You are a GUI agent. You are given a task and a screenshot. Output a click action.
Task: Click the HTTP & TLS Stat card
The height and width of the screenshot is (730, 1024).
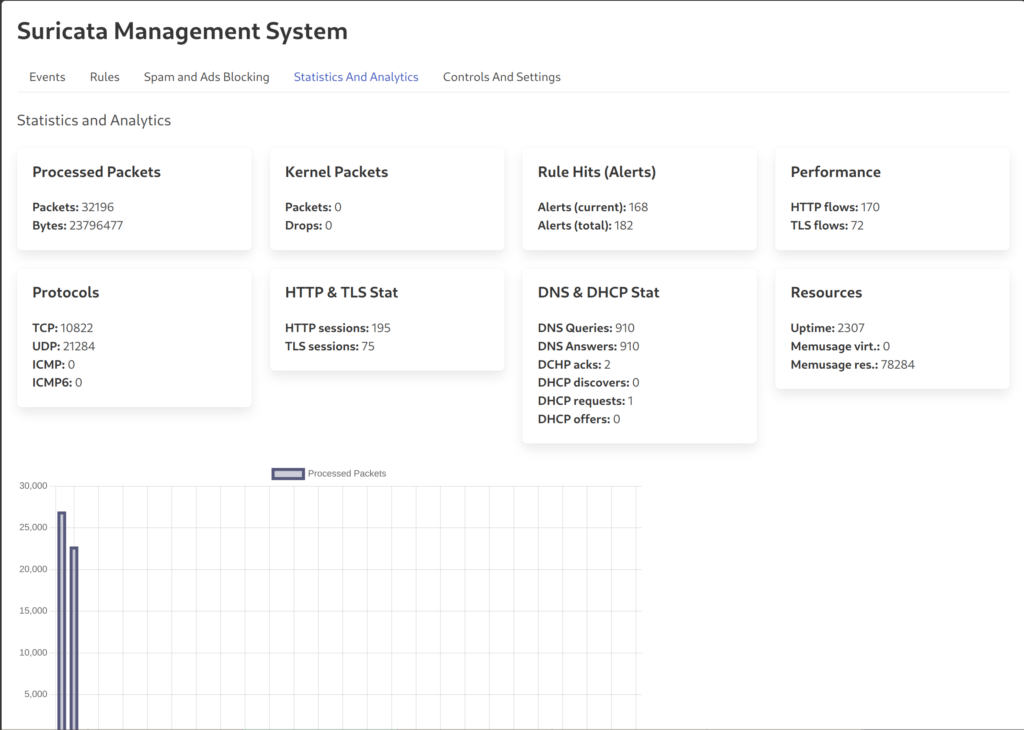387,318
